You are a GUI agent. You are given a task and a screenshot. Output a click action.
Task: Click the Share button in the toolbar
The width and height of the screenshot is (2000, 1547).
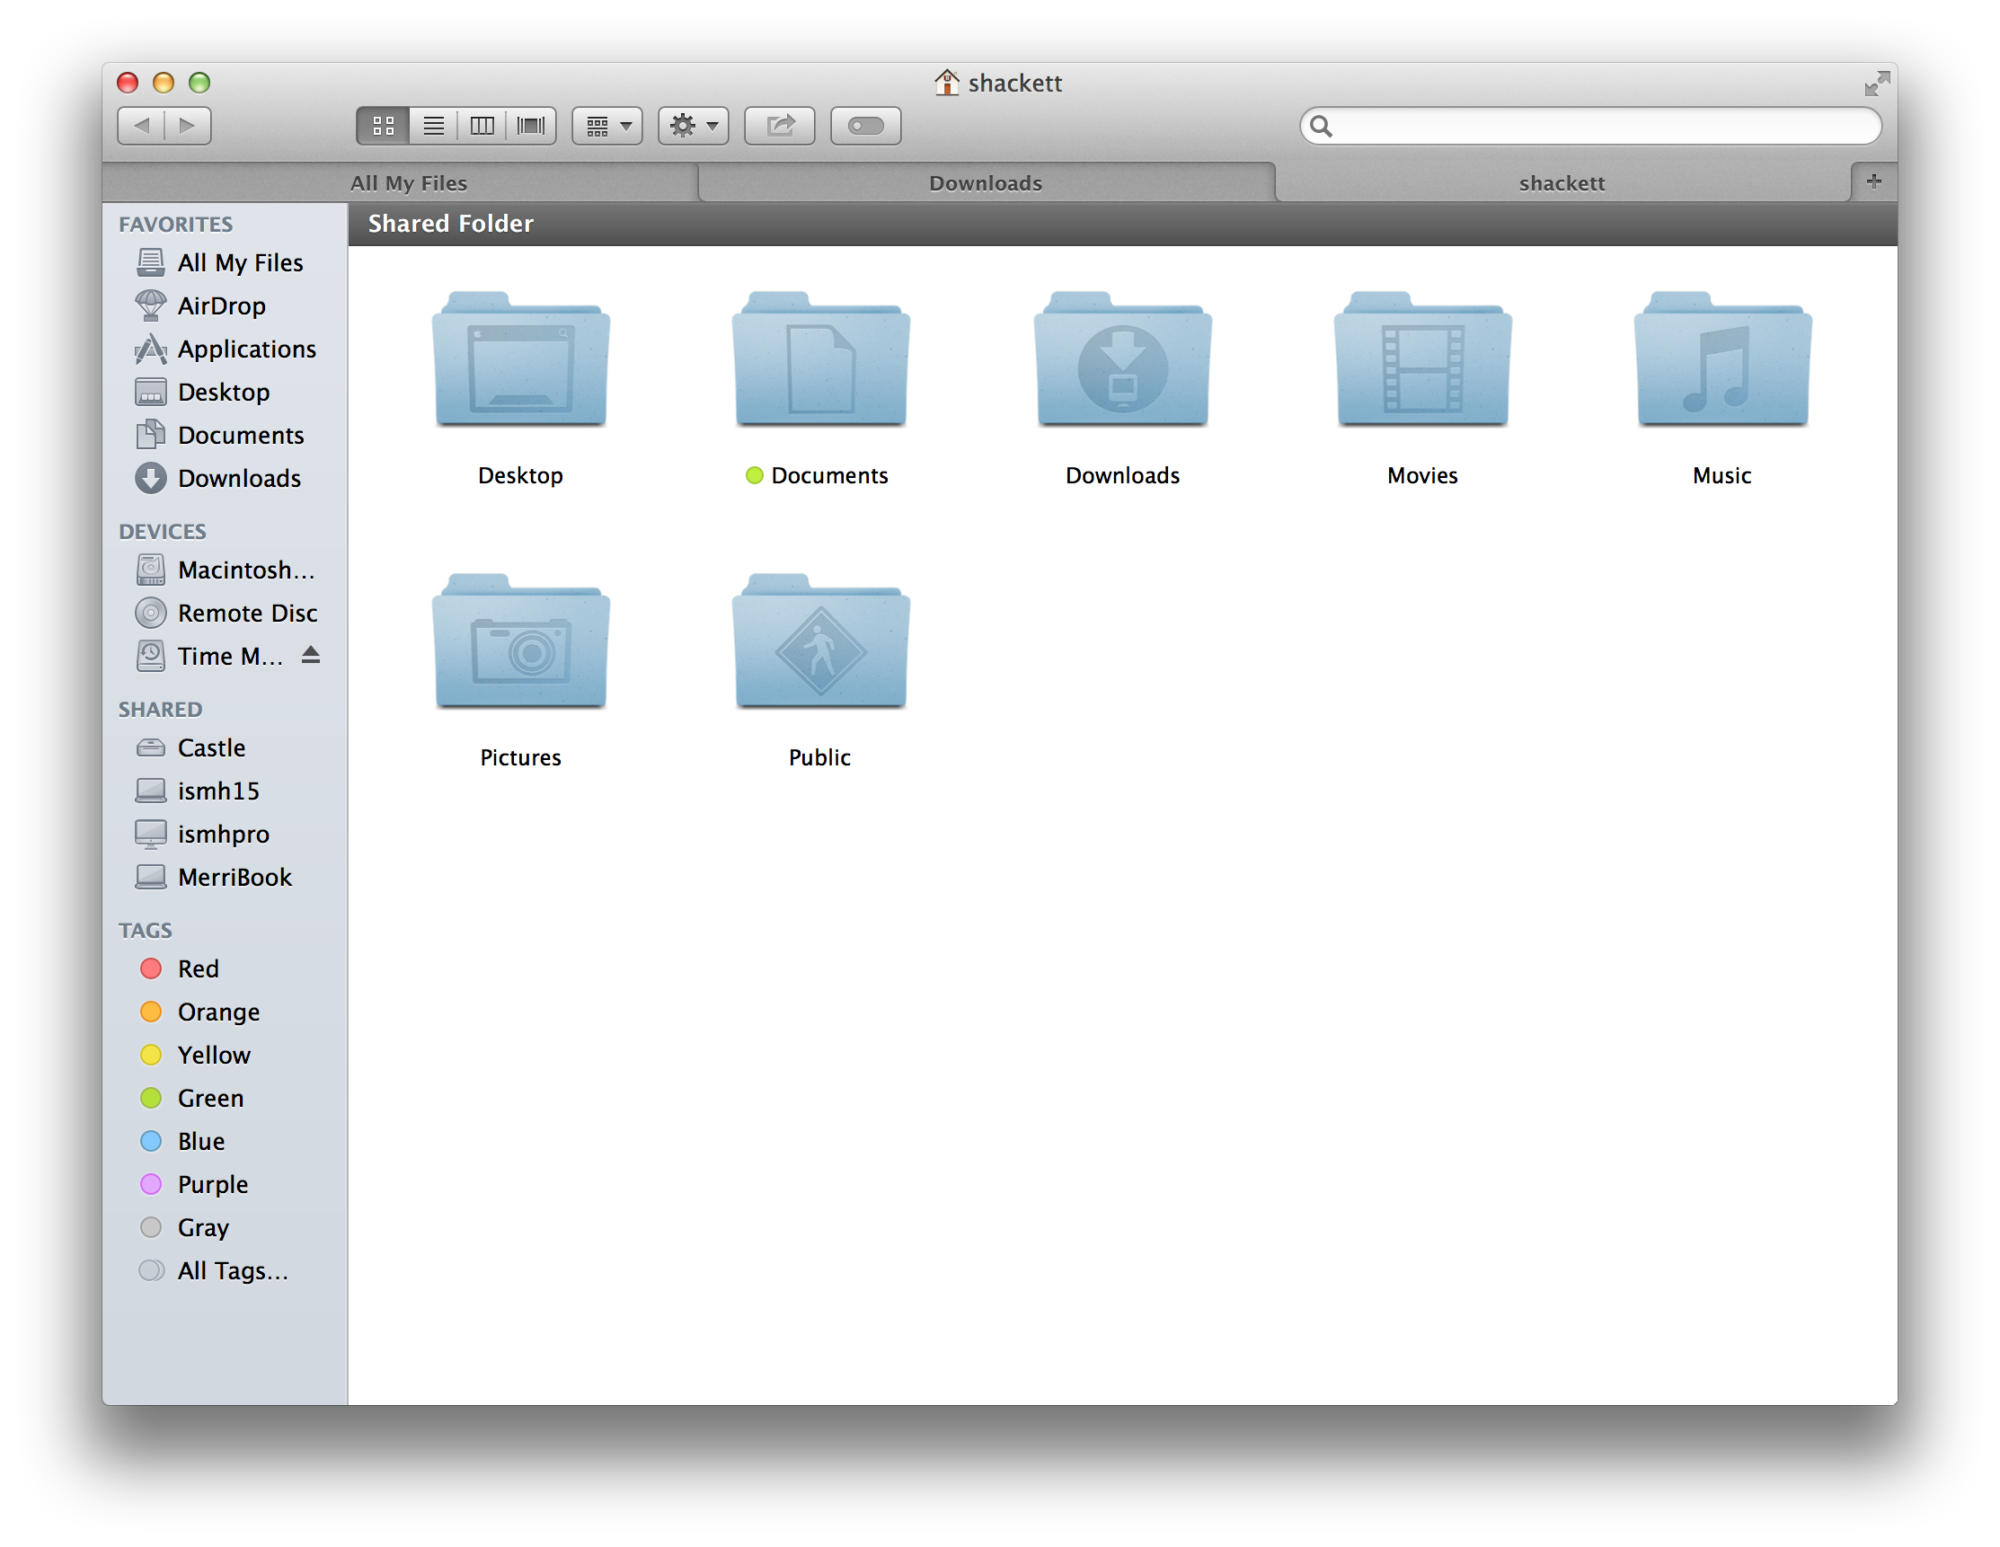[781, 125]
